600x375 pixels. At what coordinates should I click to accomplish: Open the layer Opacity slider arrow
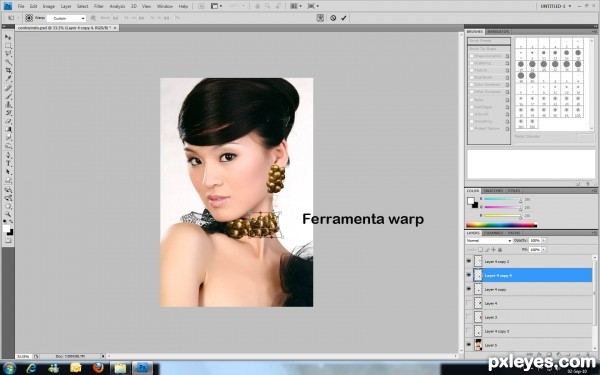[544, 240]
